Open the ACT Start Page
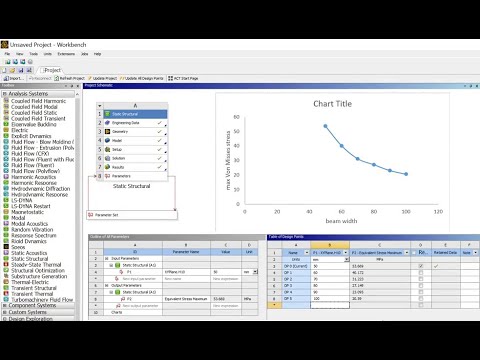 pyautogui.click(x=183, y=78)
